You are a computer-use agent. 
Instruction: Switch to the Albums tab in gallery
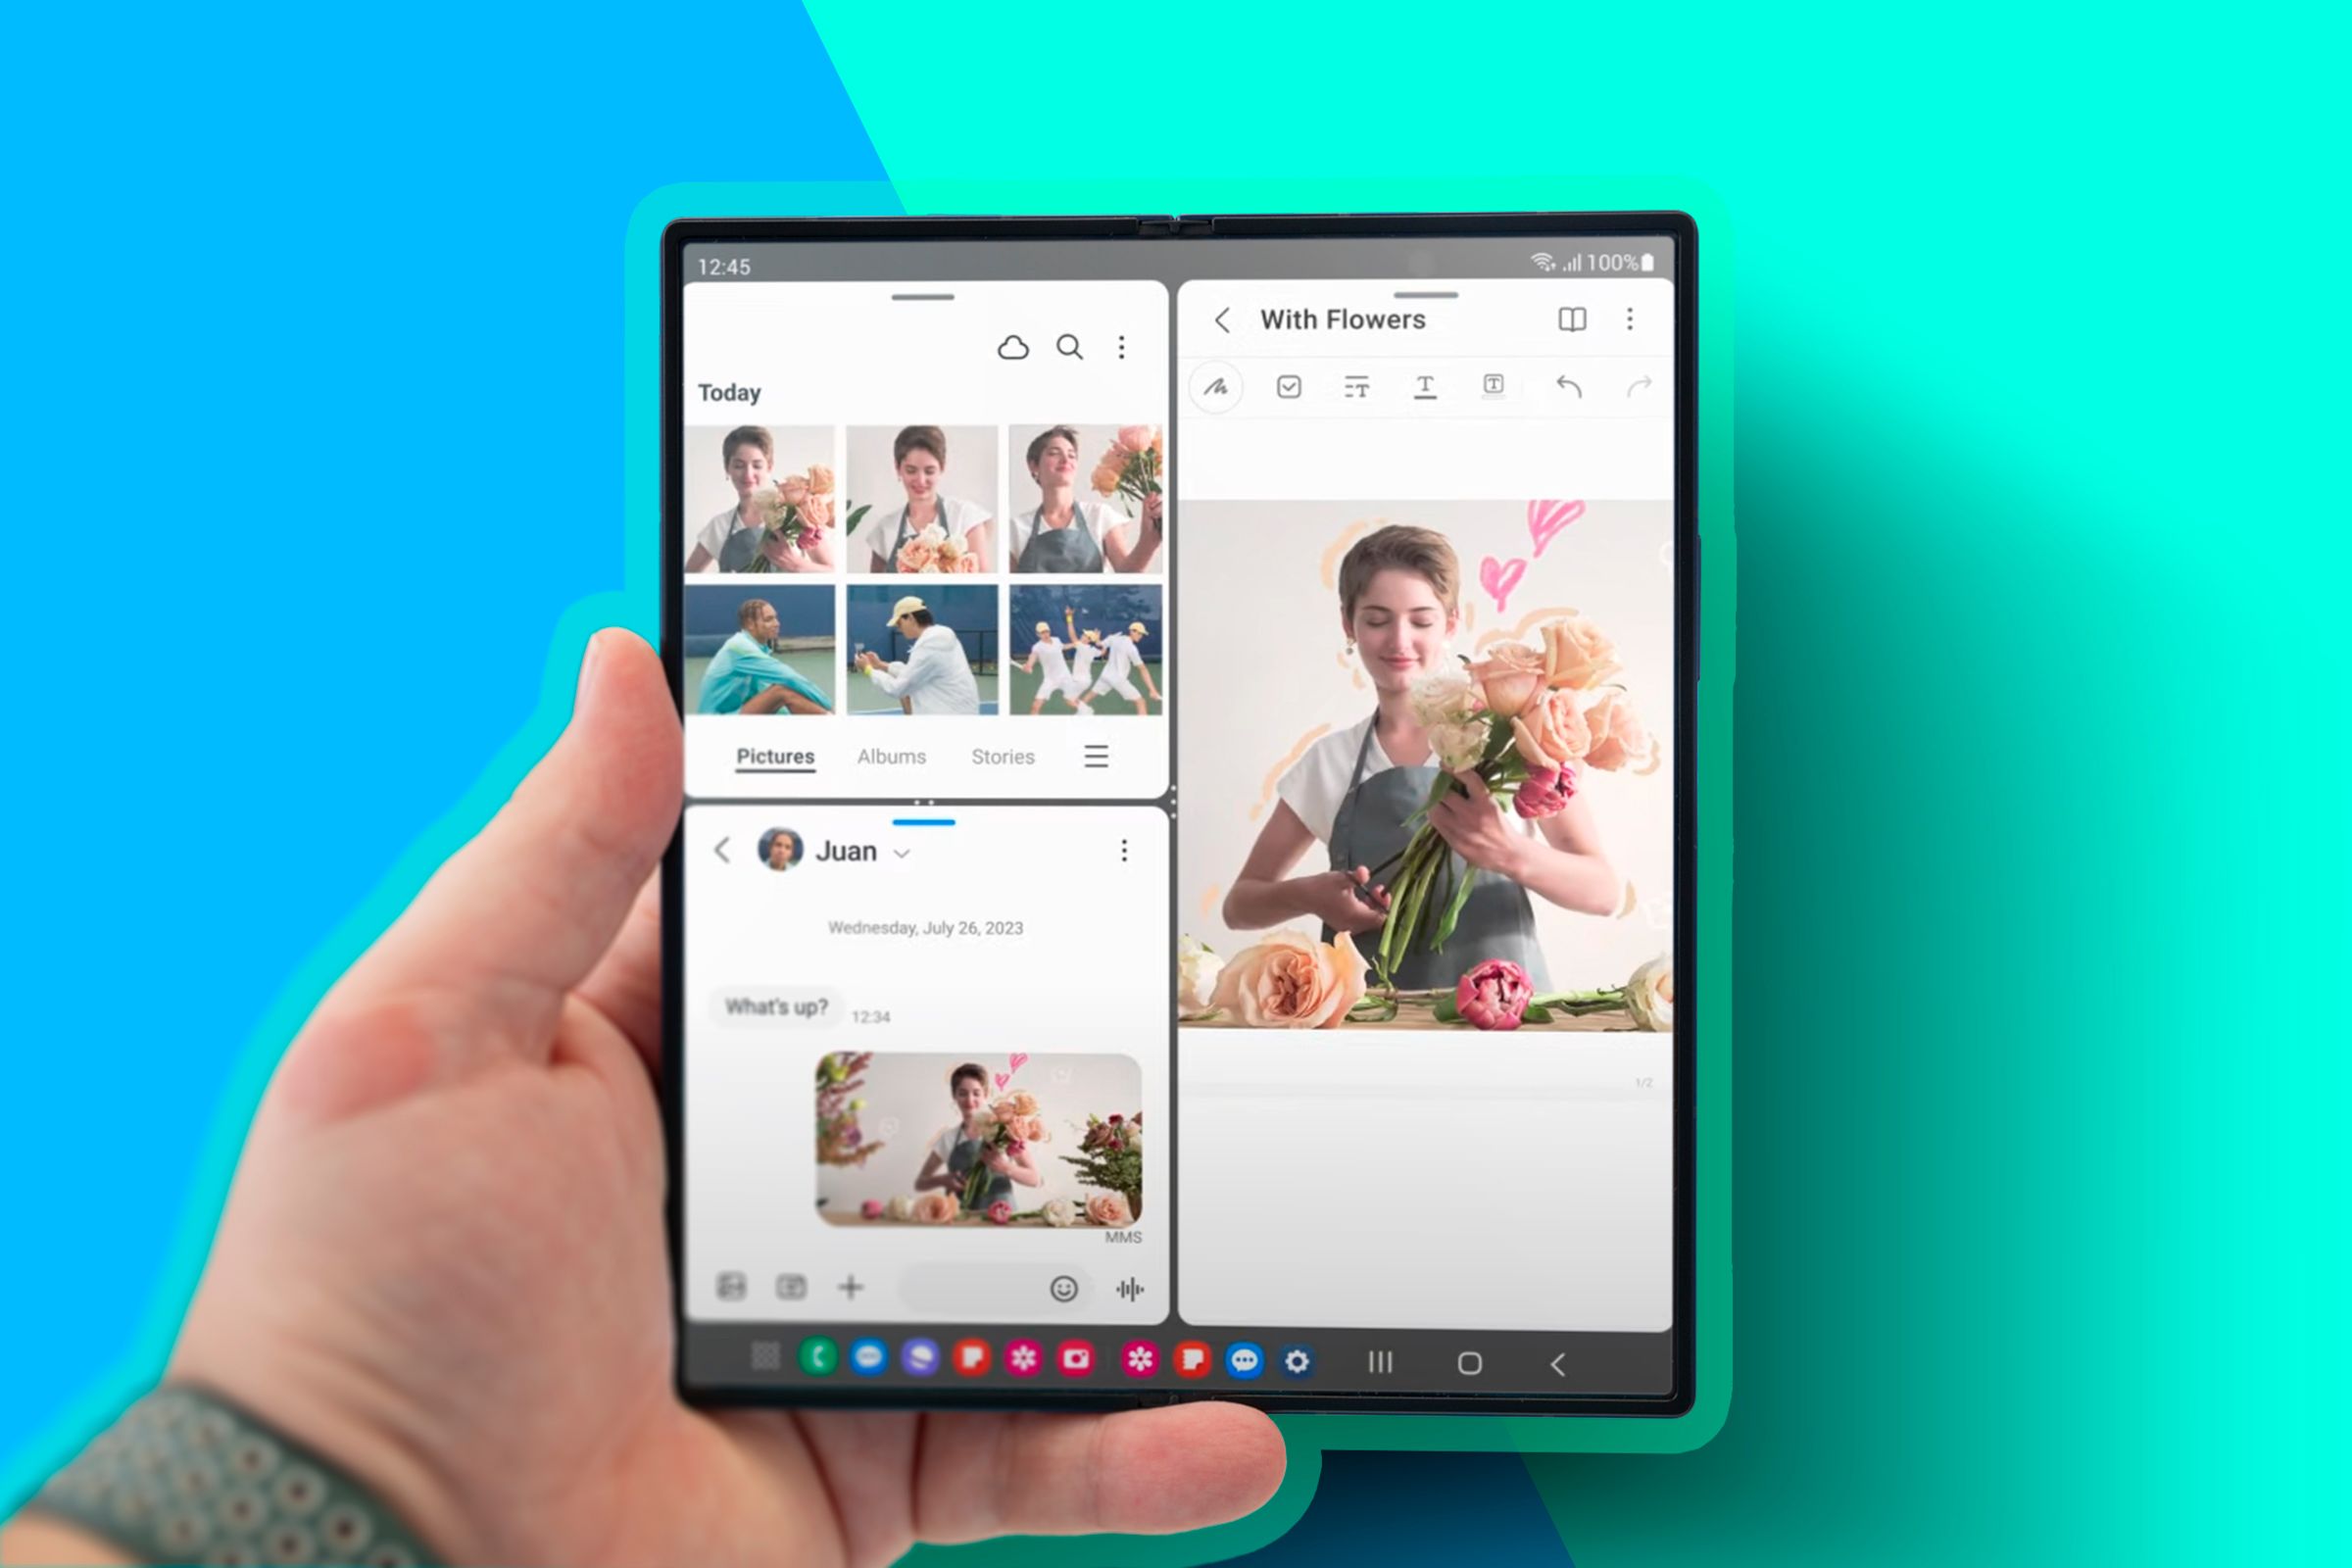(891, 756)
